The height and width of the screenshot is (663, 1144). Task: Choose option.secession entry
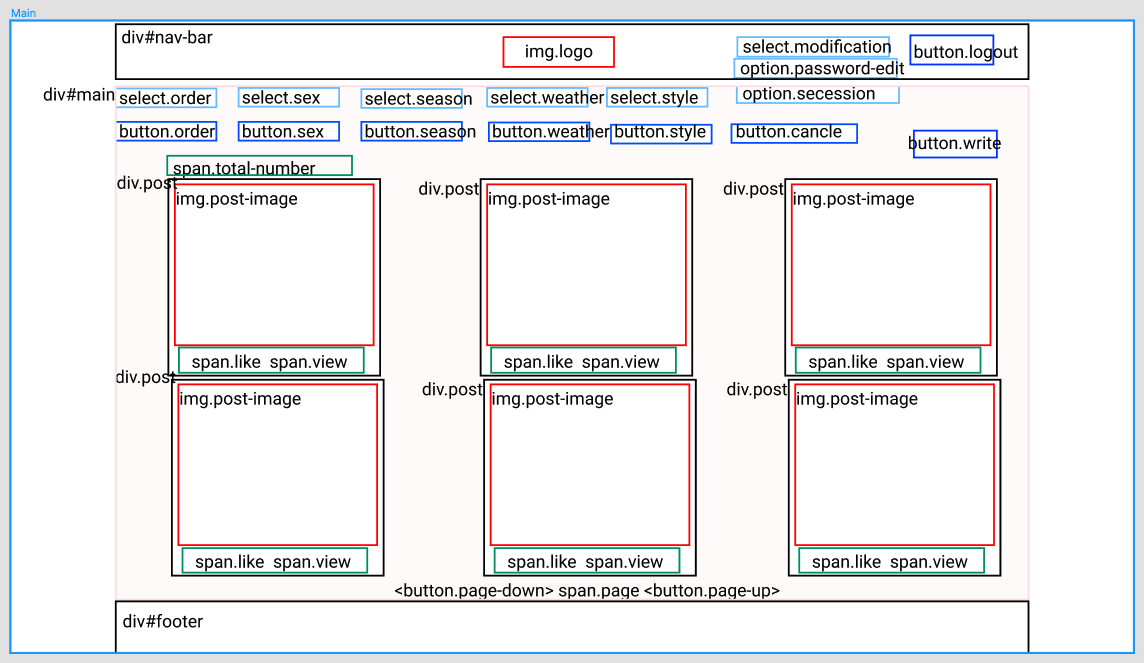coord(817,94)
